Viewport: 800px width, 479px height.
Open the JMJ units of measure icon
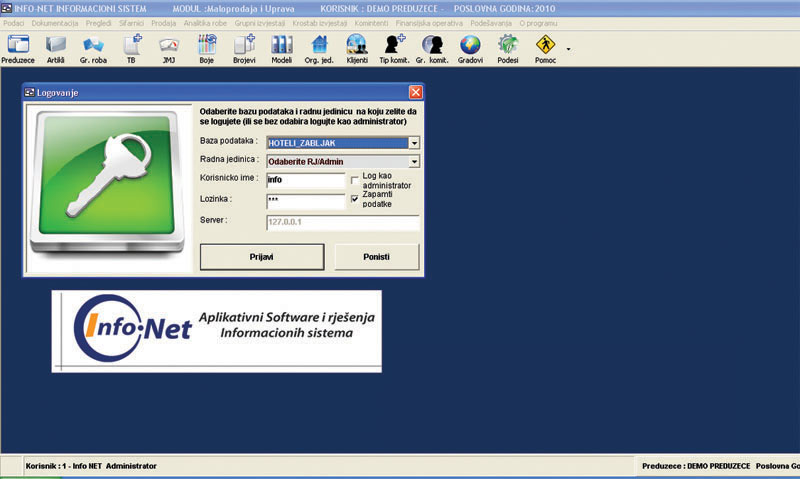point(169,49)
